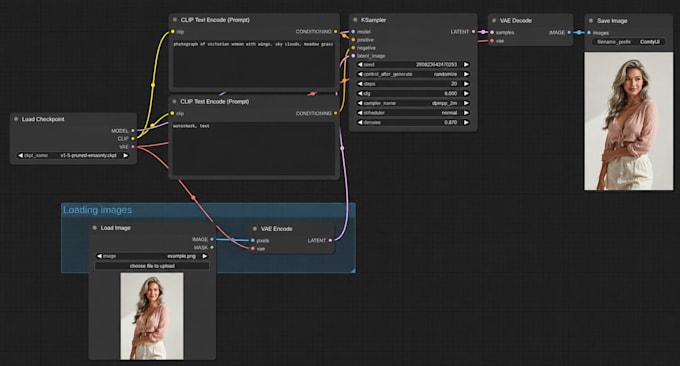Viewport: 680px width, 366px height.
Task: Increase seed value with its right arrow
Action: coord(466,65)
